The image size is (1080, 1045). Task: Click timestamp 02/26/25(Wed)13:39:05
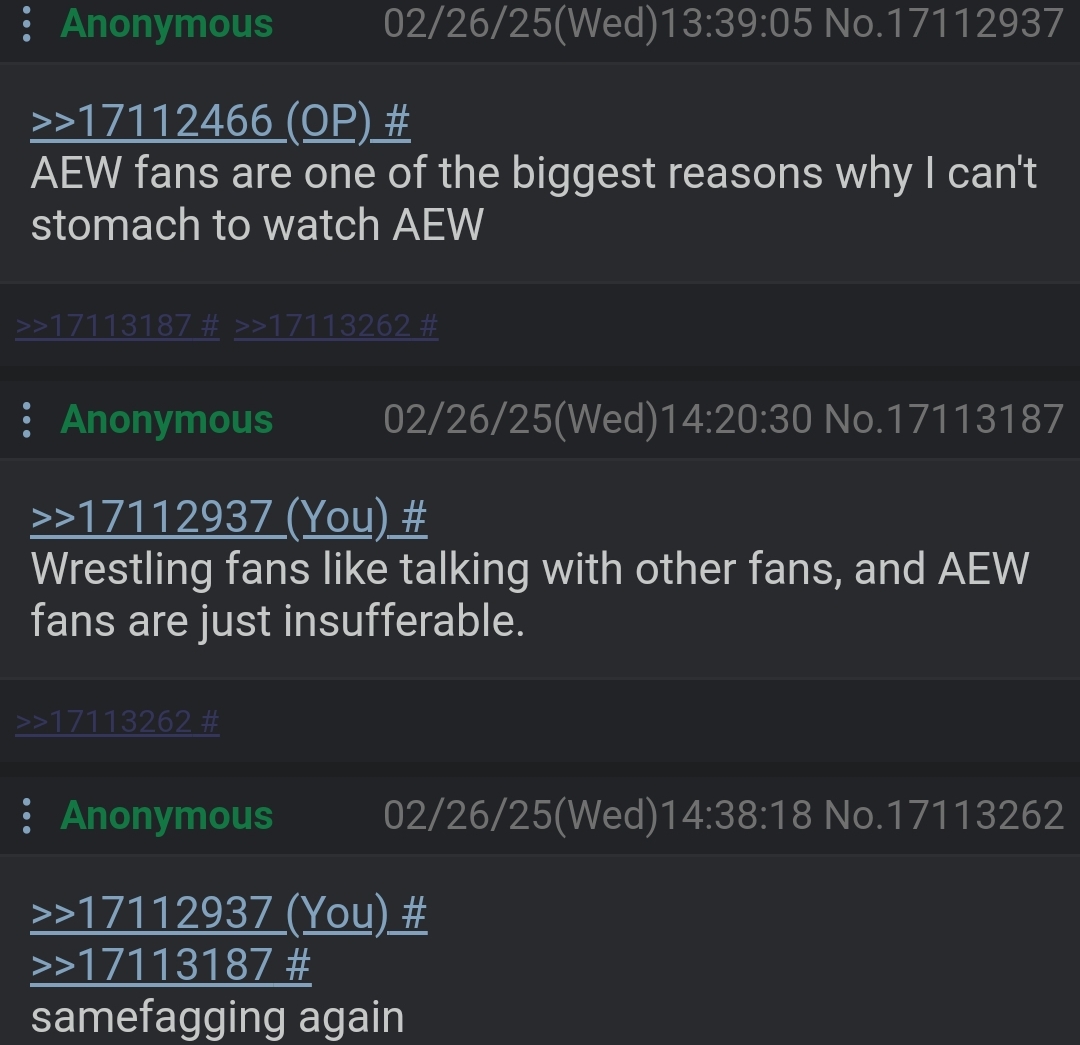[598, 24]
